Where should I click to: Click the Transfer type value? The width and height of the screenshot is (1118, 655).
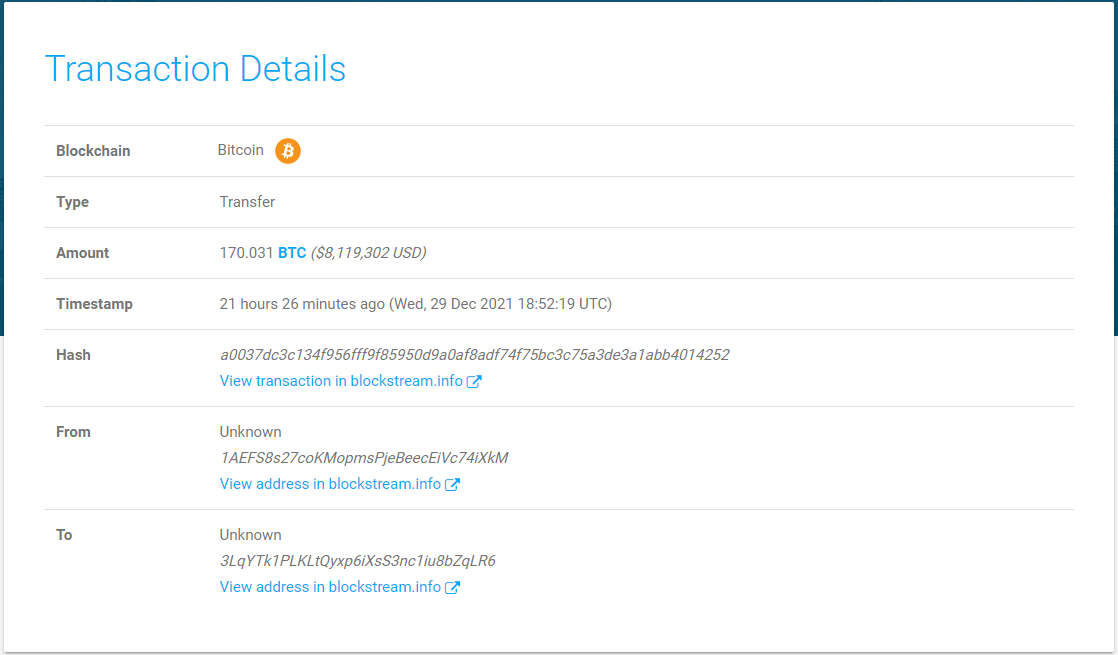[247, 202]
